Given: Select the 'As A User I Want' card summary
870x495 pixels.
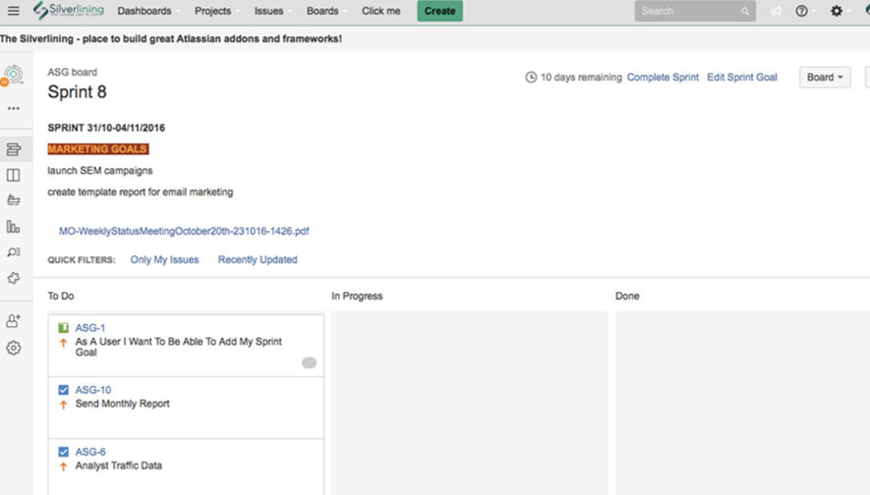Looking at the screenshot, I should [179, 347].
